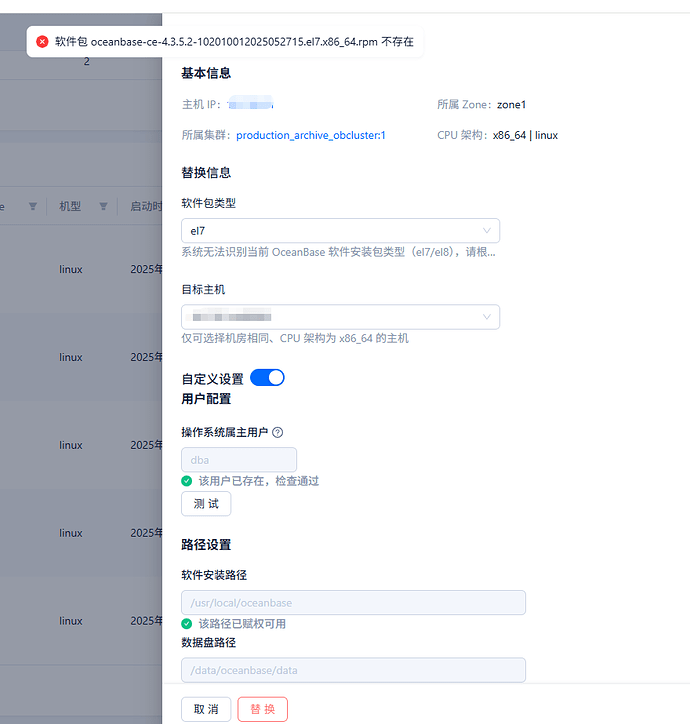Click the 替换信息 heading
Viewport: 690px width, 724px height.
point(206,173)
